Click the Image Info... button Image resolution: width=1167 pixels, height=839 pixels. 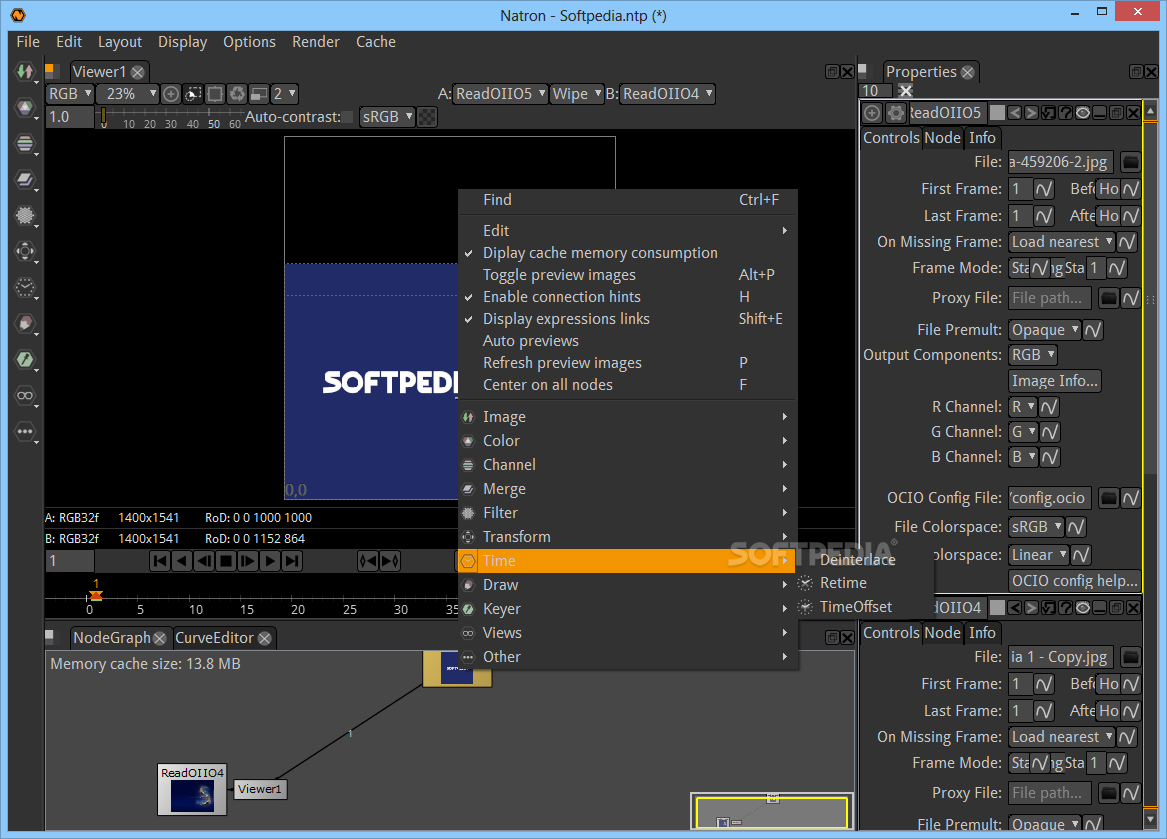click(x=1055, y=381)
